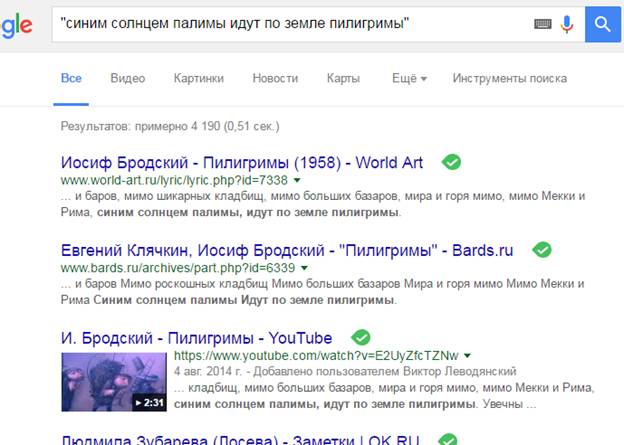The height and width of the screenshot is (445, 624).
Task: Click green checkmark beside World Art result
Action: pyautogui.click(x=451, y=162)
